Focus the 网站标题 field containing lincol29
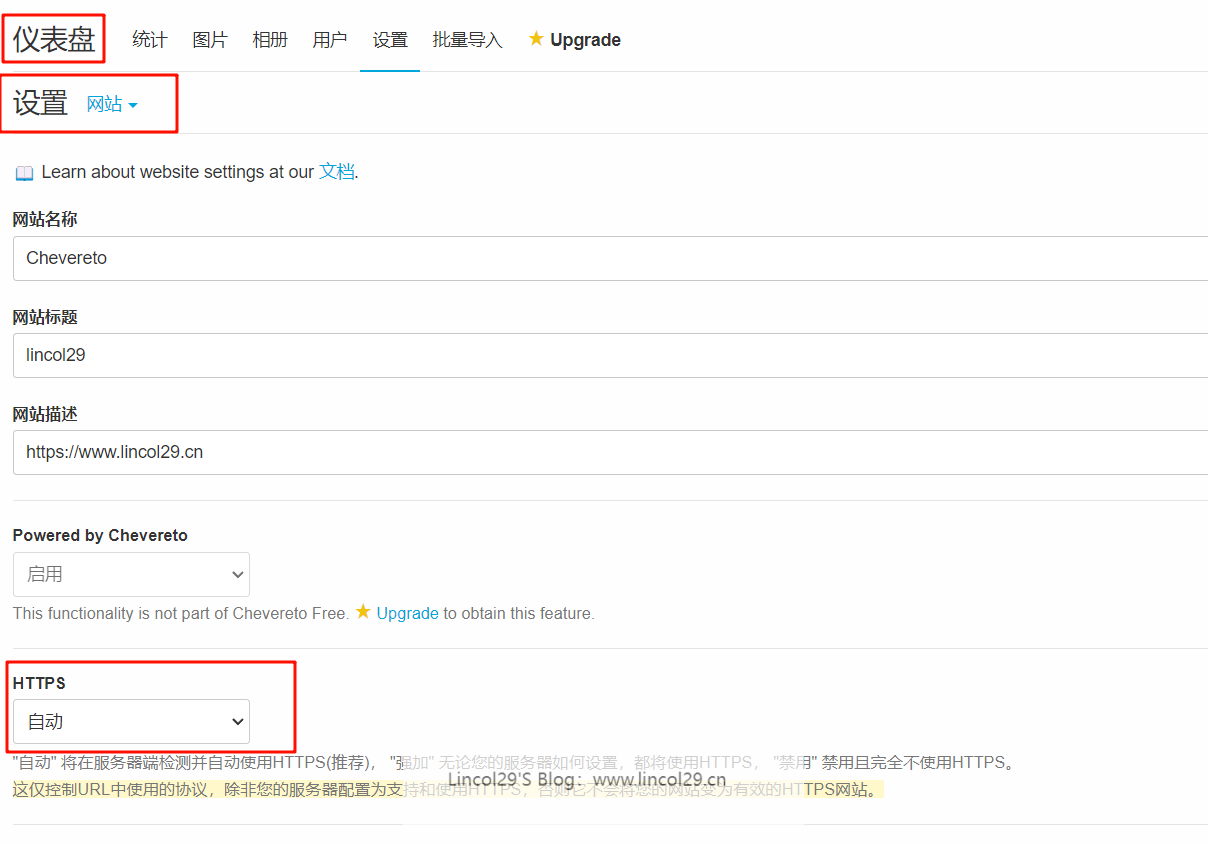 (x=600, y=355)
